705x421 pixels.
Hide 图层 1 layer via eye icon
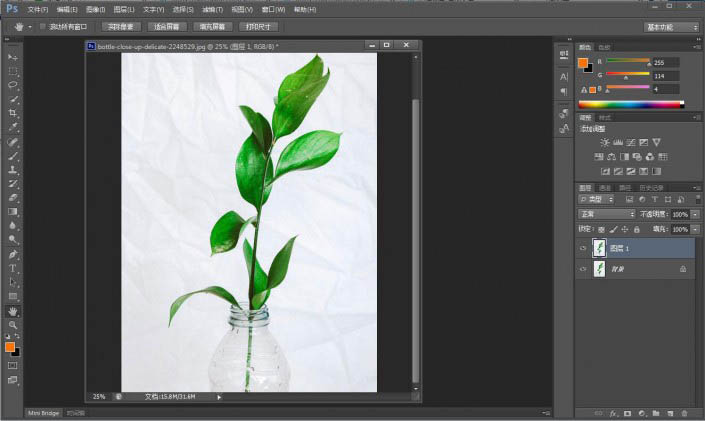583,248
